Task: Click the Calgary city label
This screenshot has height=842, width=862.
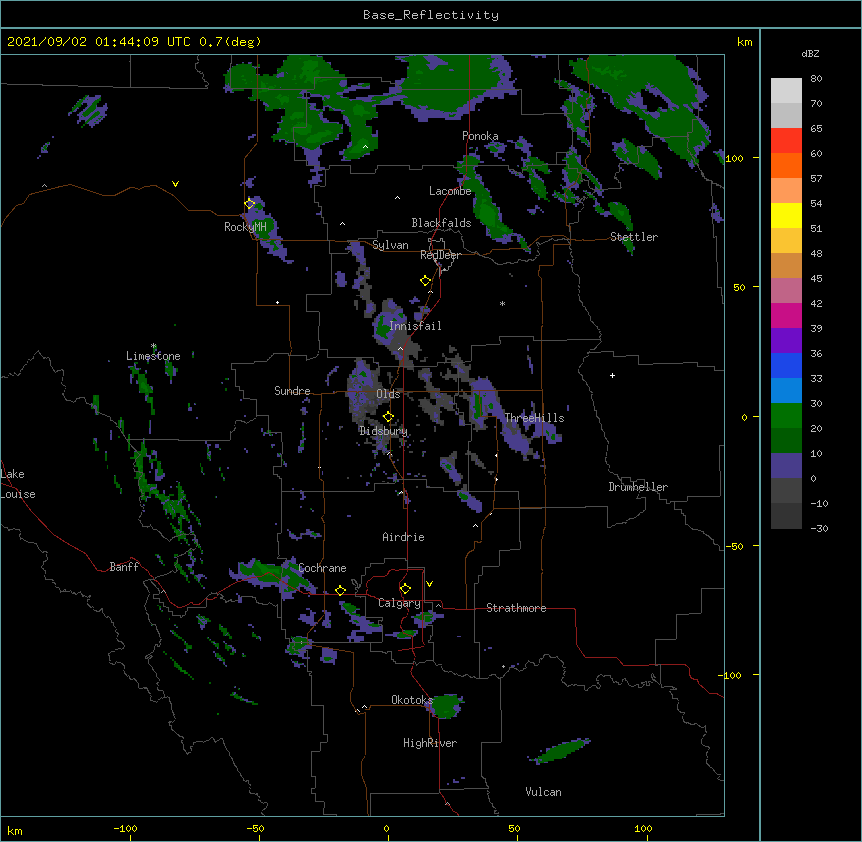Action: coord(399,603)
